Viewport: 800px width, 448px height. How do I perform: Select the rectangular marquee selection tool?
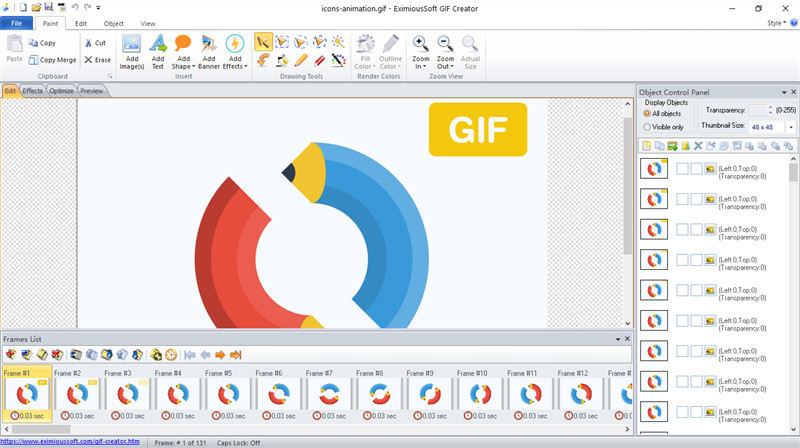coord(282,42)
